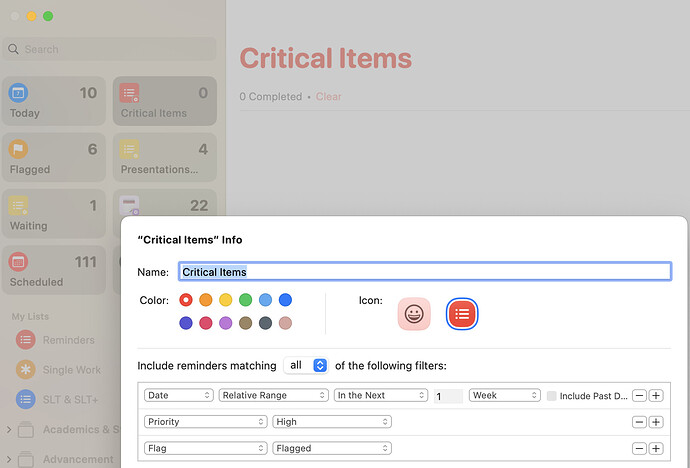The image size is (690, 468).
Task: Remove the Priority filter row with minus
Action: [x=640, y=422]
